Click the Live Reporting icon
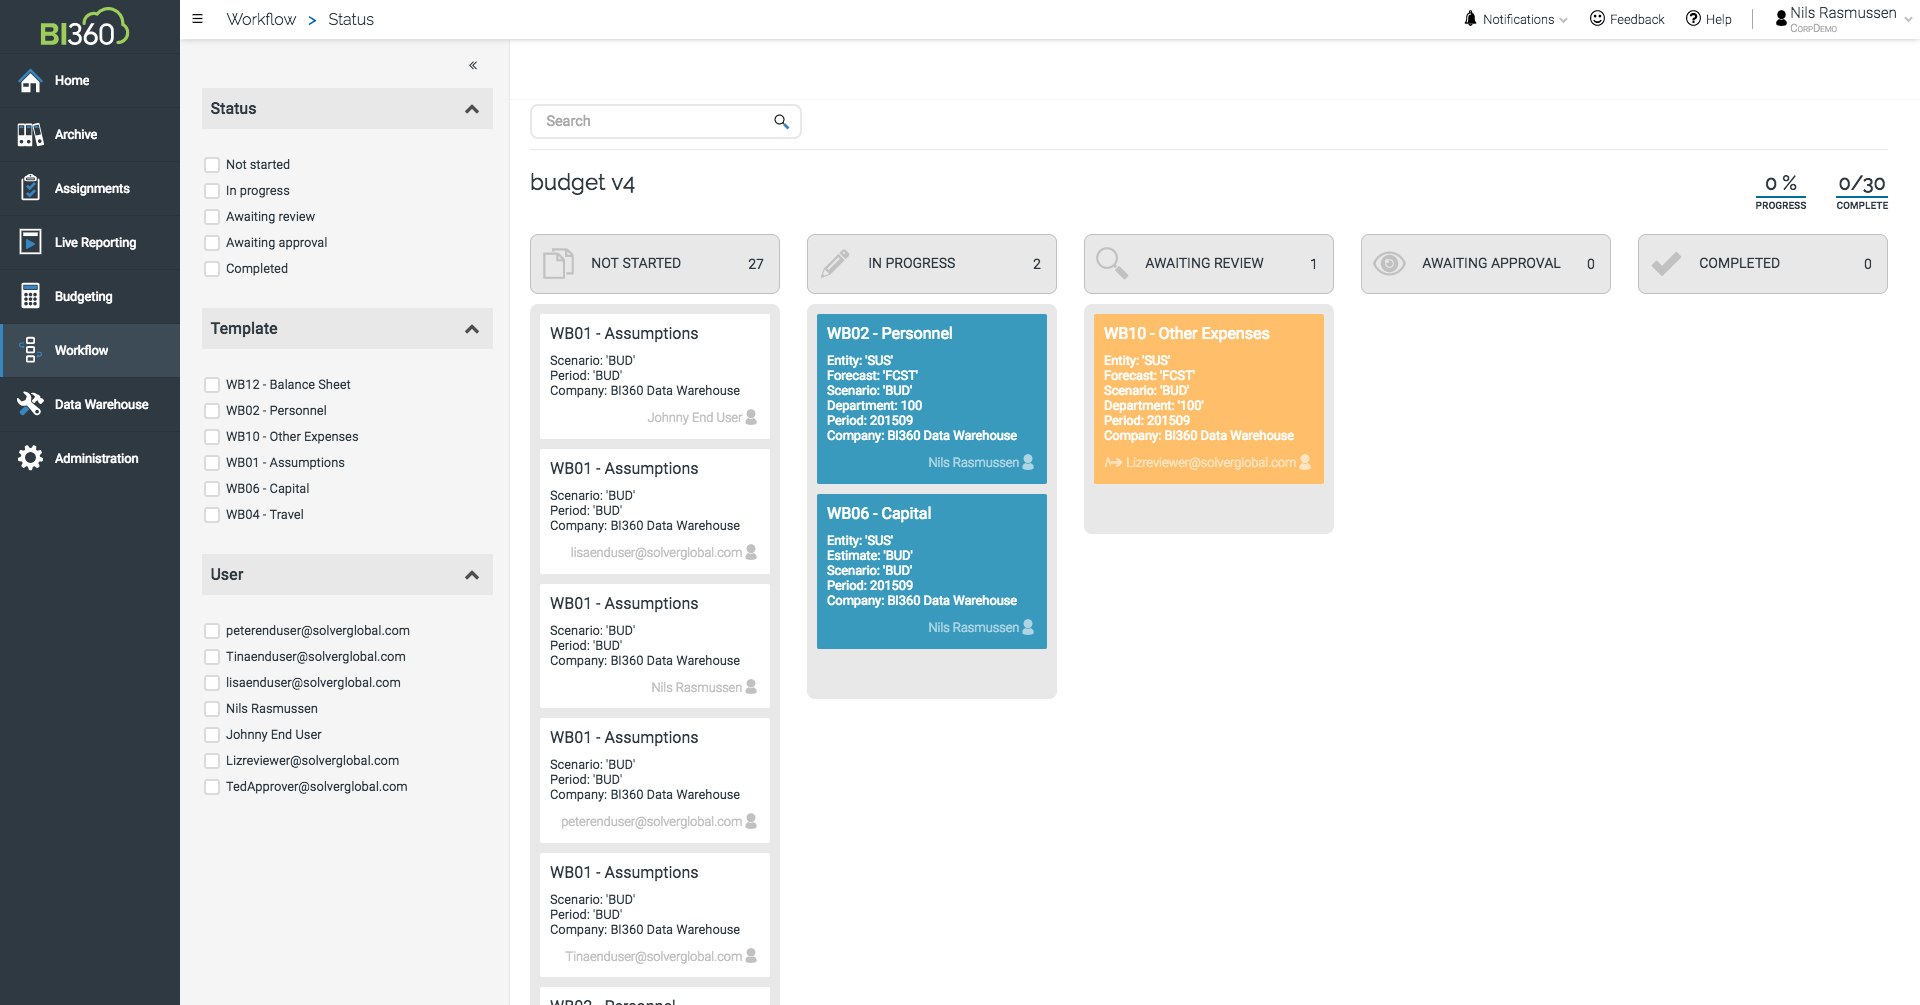Image resolution: width=1920 pixels, height=1005 pixels. (x=31, y=242)
